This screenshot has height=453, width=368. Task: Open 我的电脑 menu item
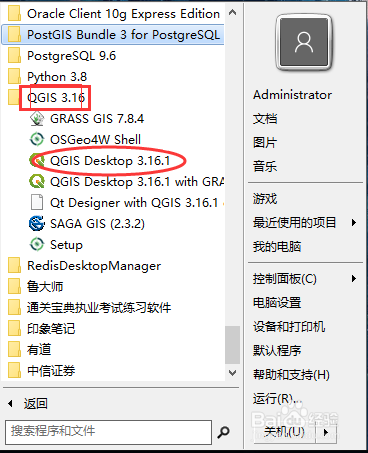tap(277, 246)
